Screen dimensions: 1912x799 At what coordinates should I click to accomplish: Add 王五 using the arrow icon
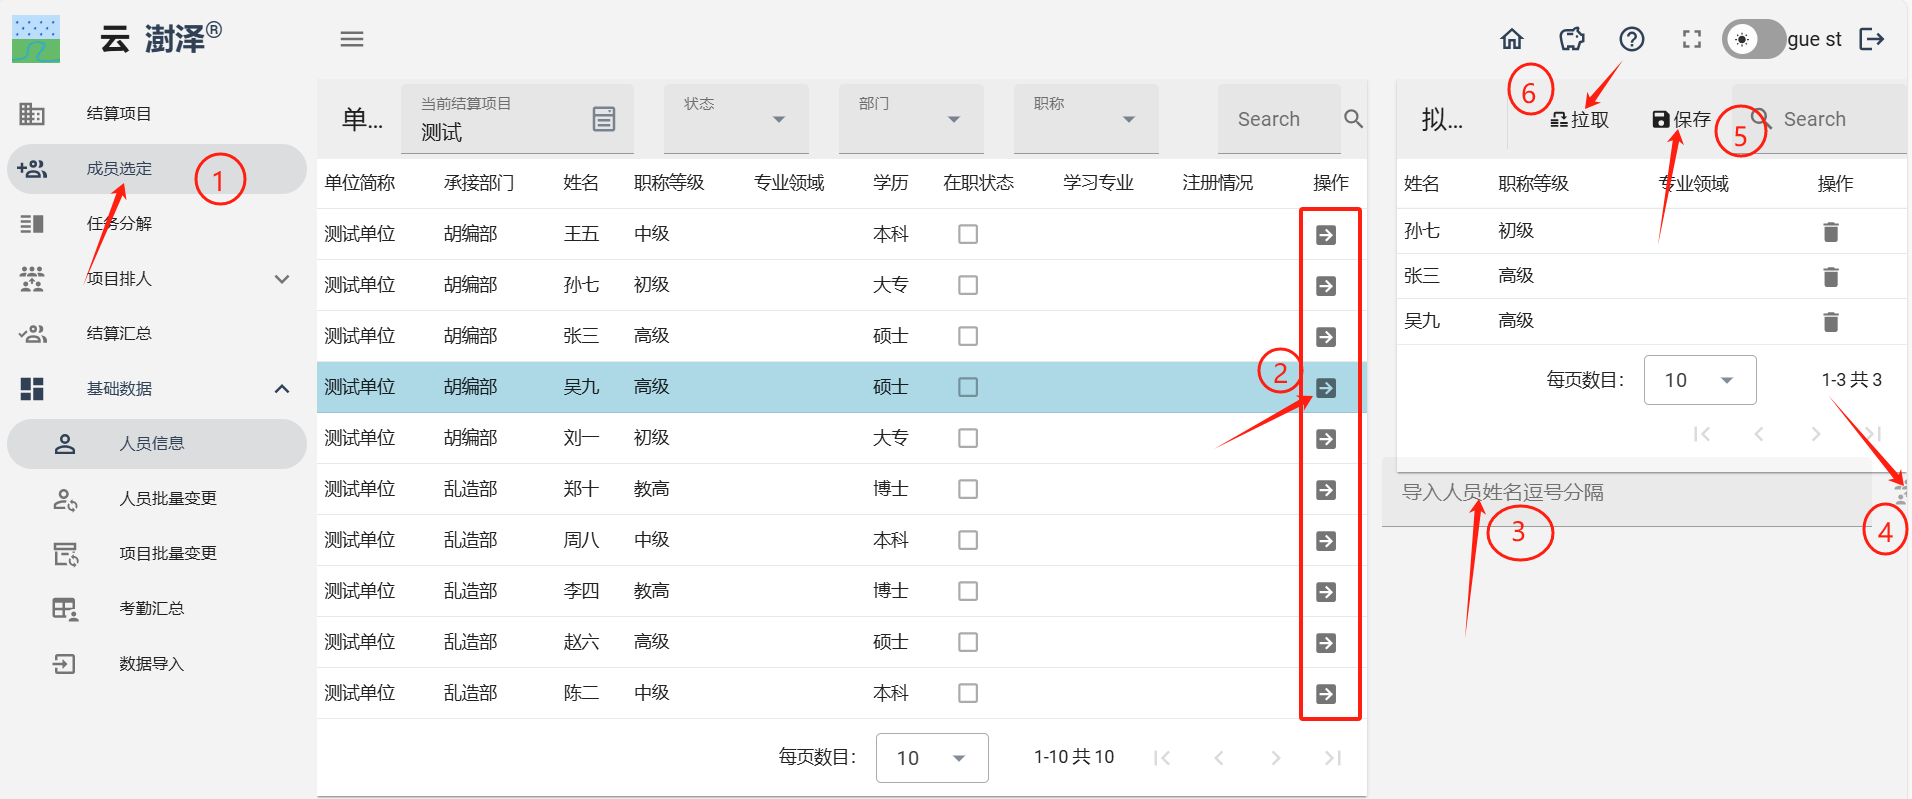[x=1326, y=235]
